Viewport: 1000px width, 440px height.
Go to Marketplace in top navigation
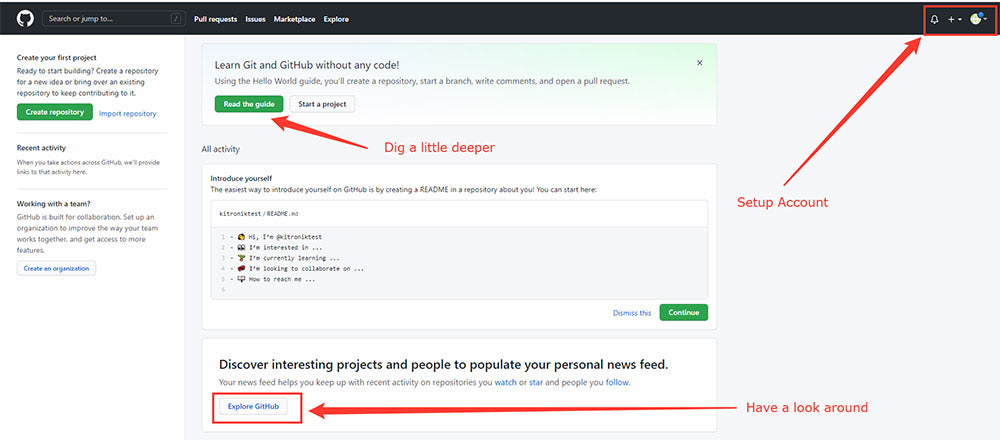(x=295, y=19)
